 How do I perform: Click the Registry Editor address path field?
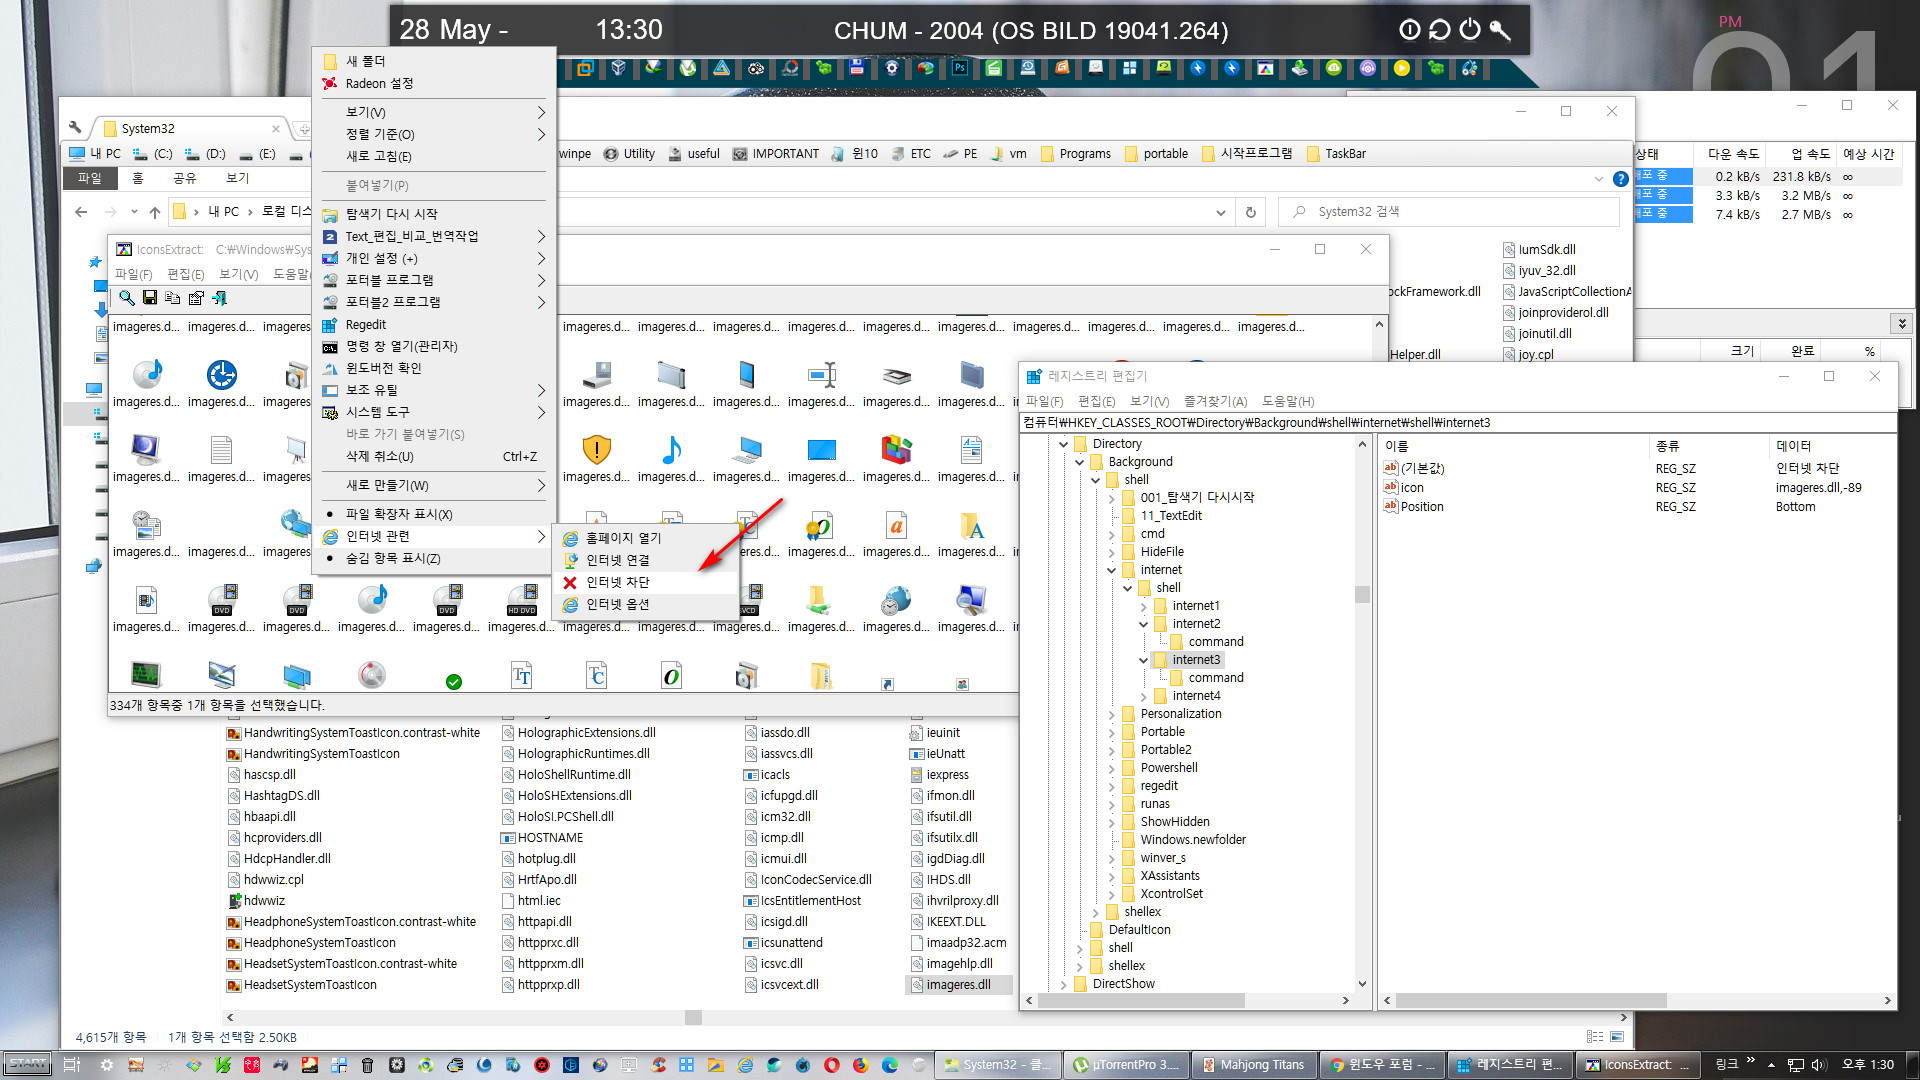pyautogui.click(x=1457, y=422)
